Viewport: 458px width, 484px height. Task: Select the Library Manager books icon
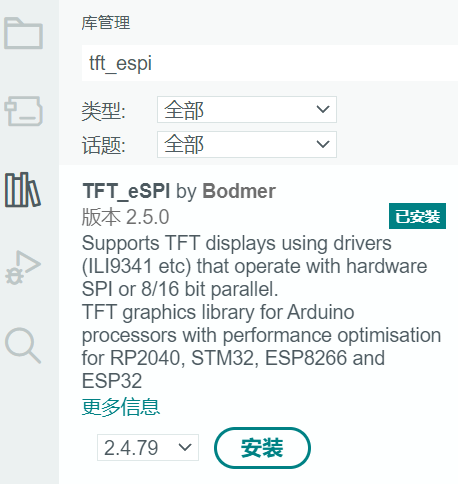23,190
